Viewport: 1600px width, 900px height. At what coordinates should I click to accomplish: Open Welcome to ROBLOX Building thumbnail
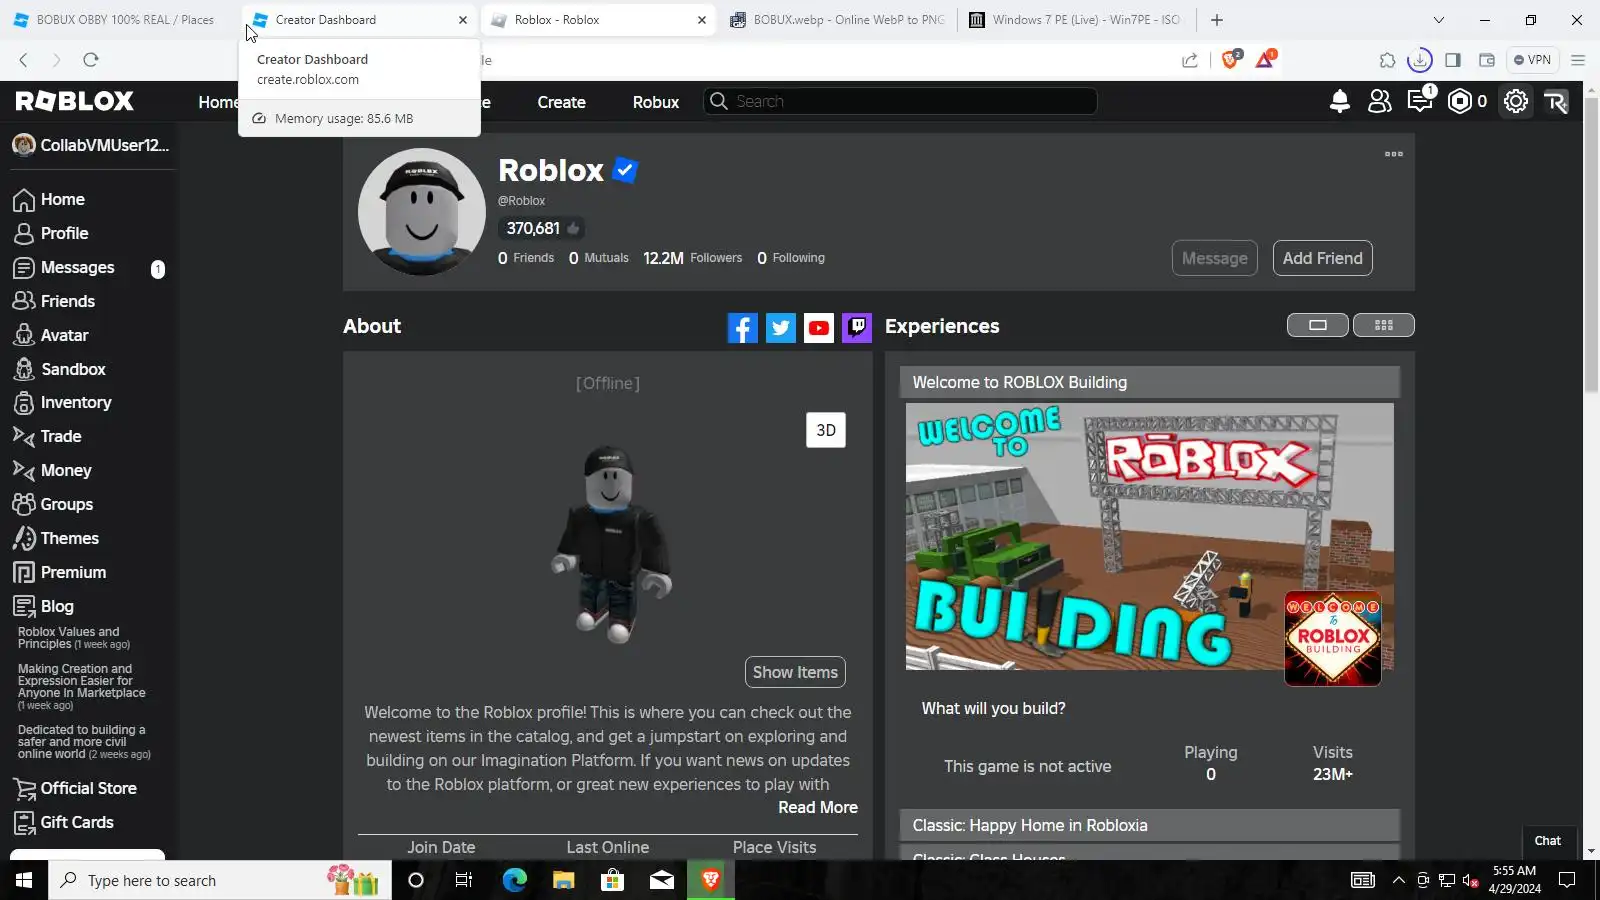pos(1150,537)
